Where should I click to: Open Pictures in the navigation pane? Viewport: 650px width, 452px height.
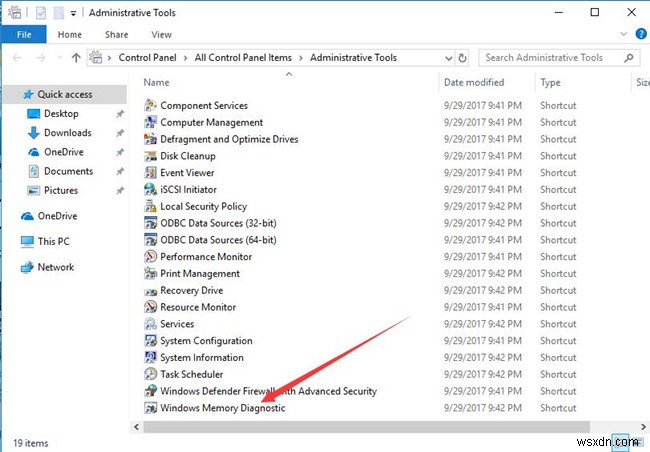pos(61,190)
